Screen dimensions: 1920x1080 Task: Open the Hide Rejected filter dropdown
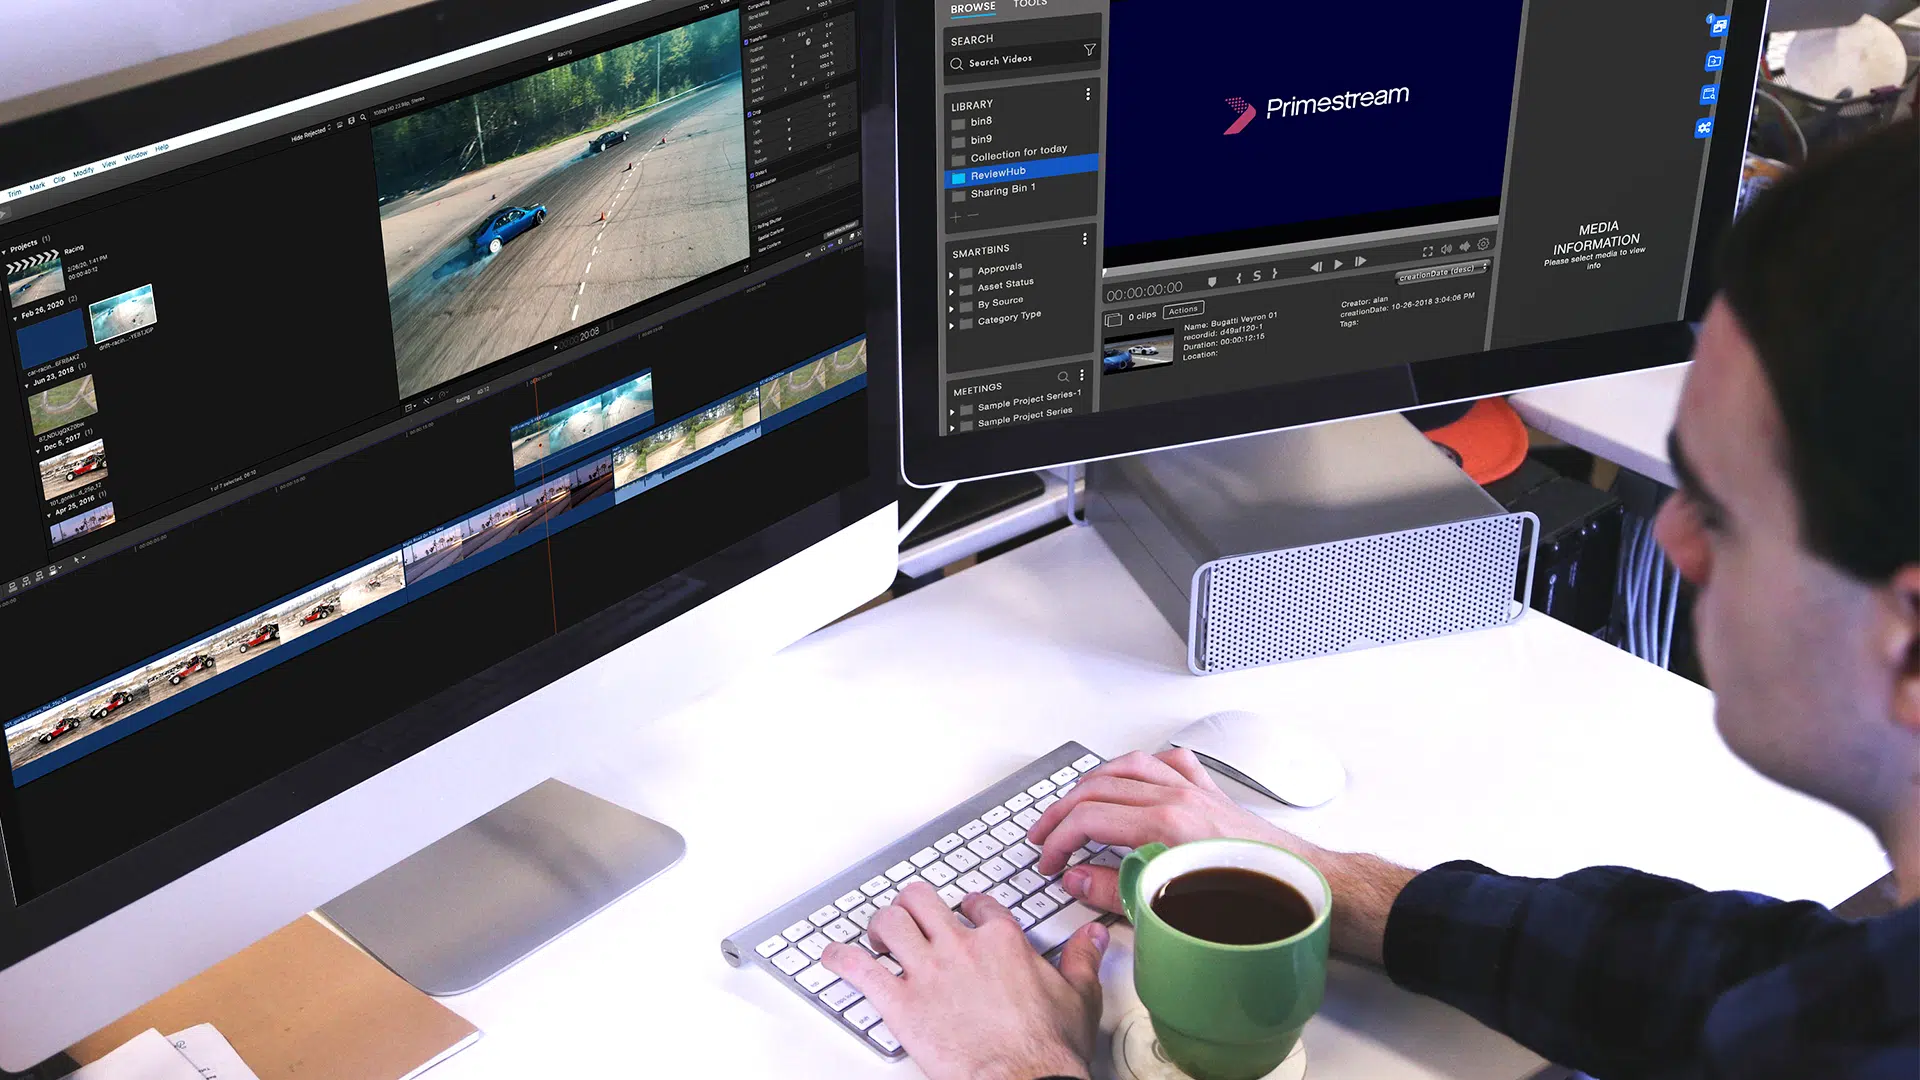pos(311,133)
